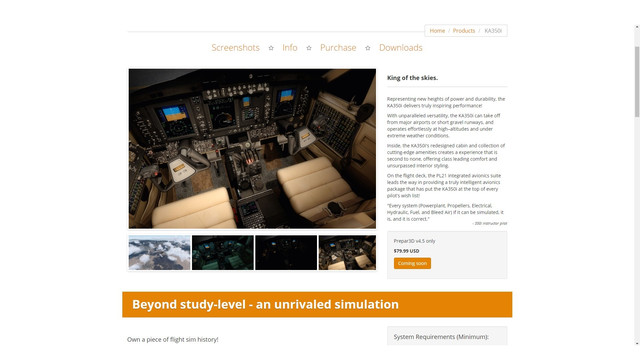Click the scrollbar down arrow

(x=637, y=343)
